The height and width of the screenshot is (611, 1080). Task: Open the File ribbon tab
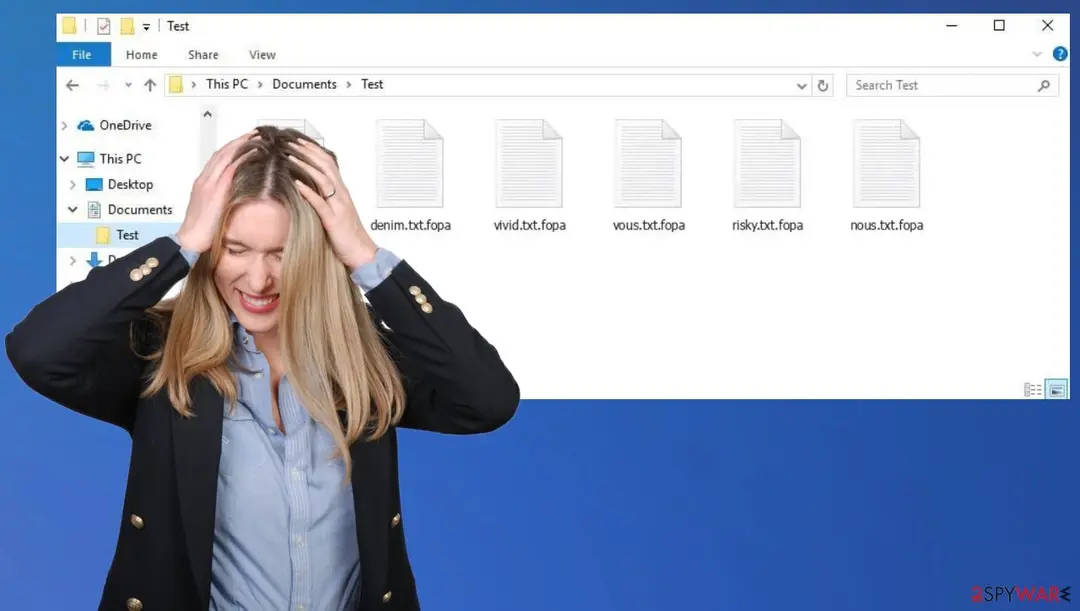click(83, 54)
